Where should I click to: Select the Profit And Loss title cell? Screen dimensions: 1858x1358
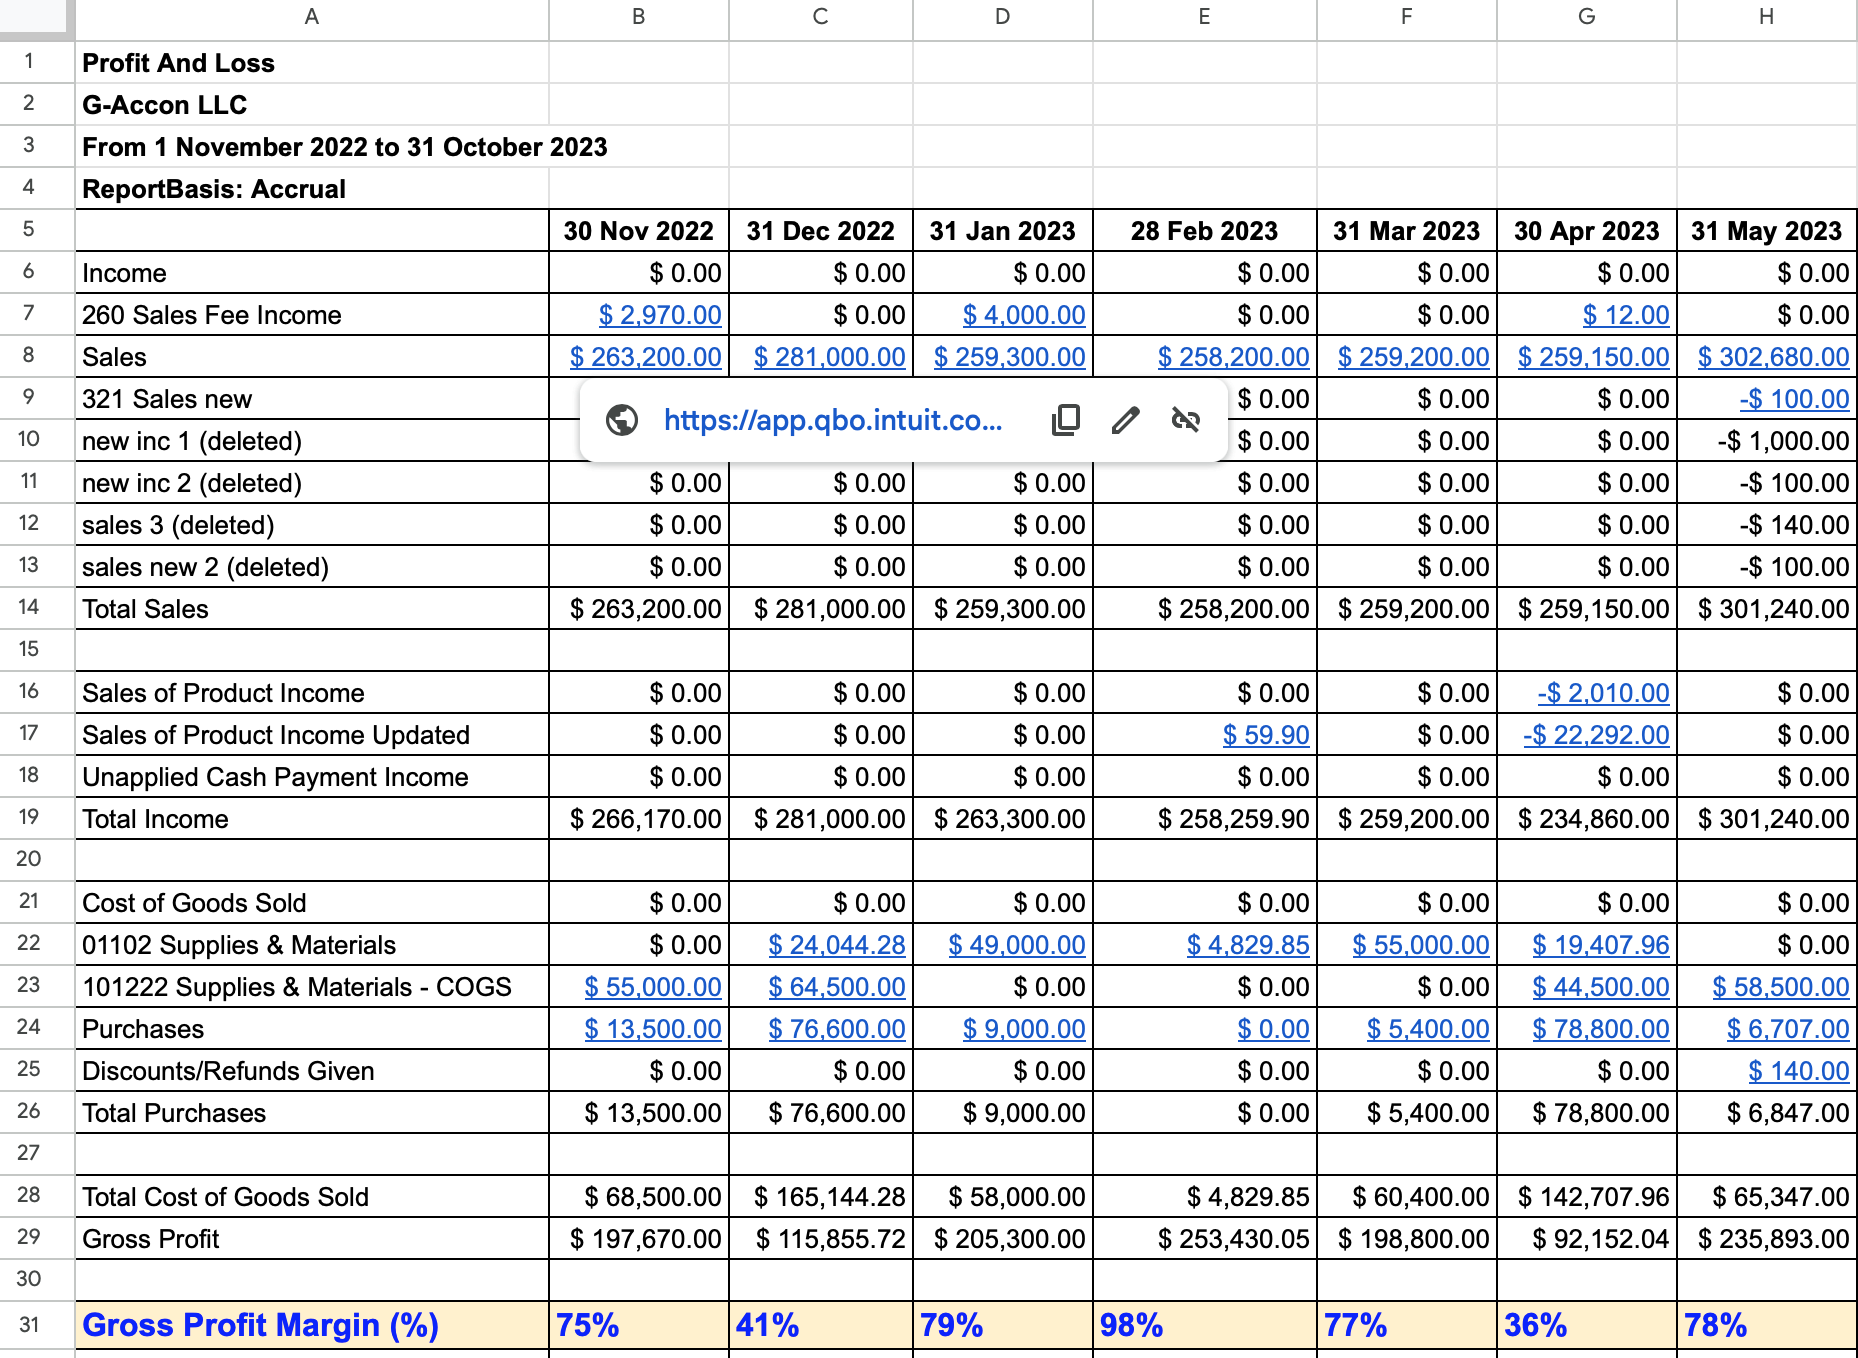coord(312,63)
